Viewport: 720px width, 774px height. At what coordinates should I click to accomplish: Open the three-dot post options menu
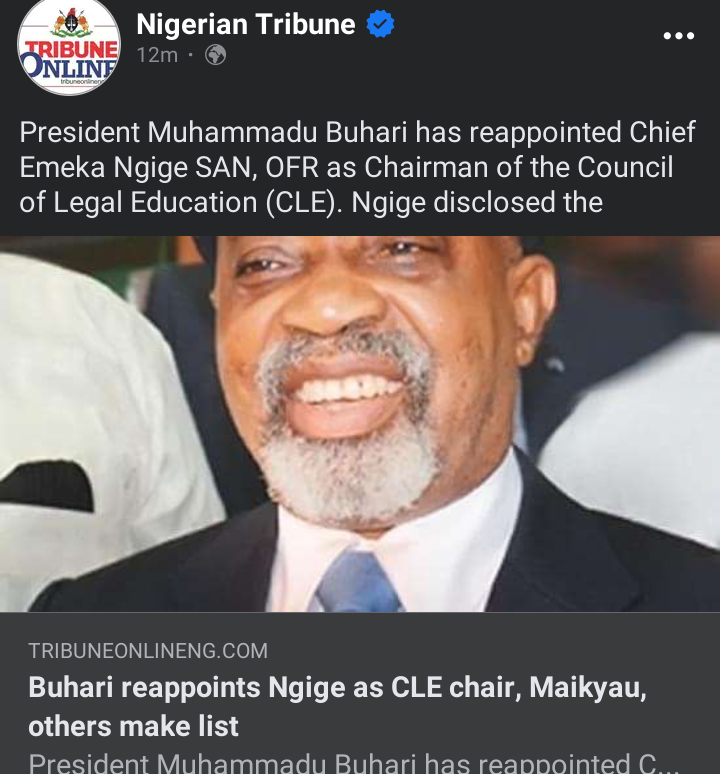(x=679, y=36)
